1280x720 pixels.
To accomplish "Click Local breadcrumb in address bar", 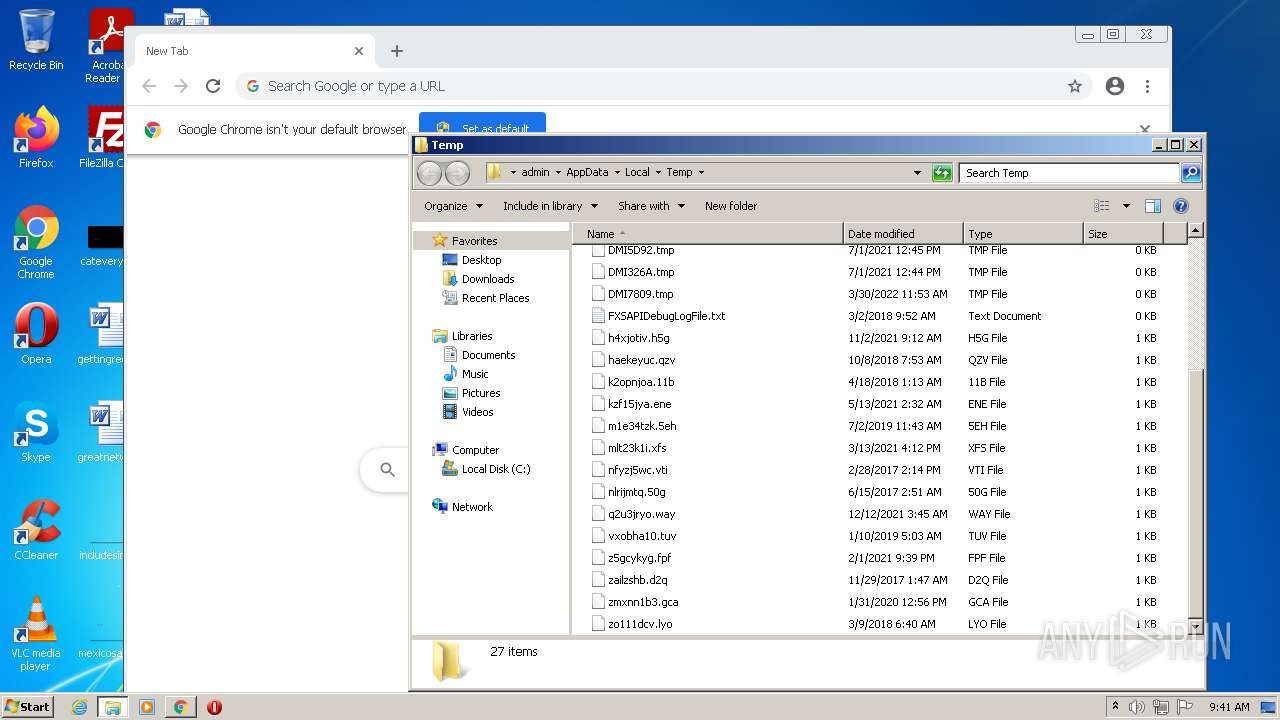I will [637, 173].
